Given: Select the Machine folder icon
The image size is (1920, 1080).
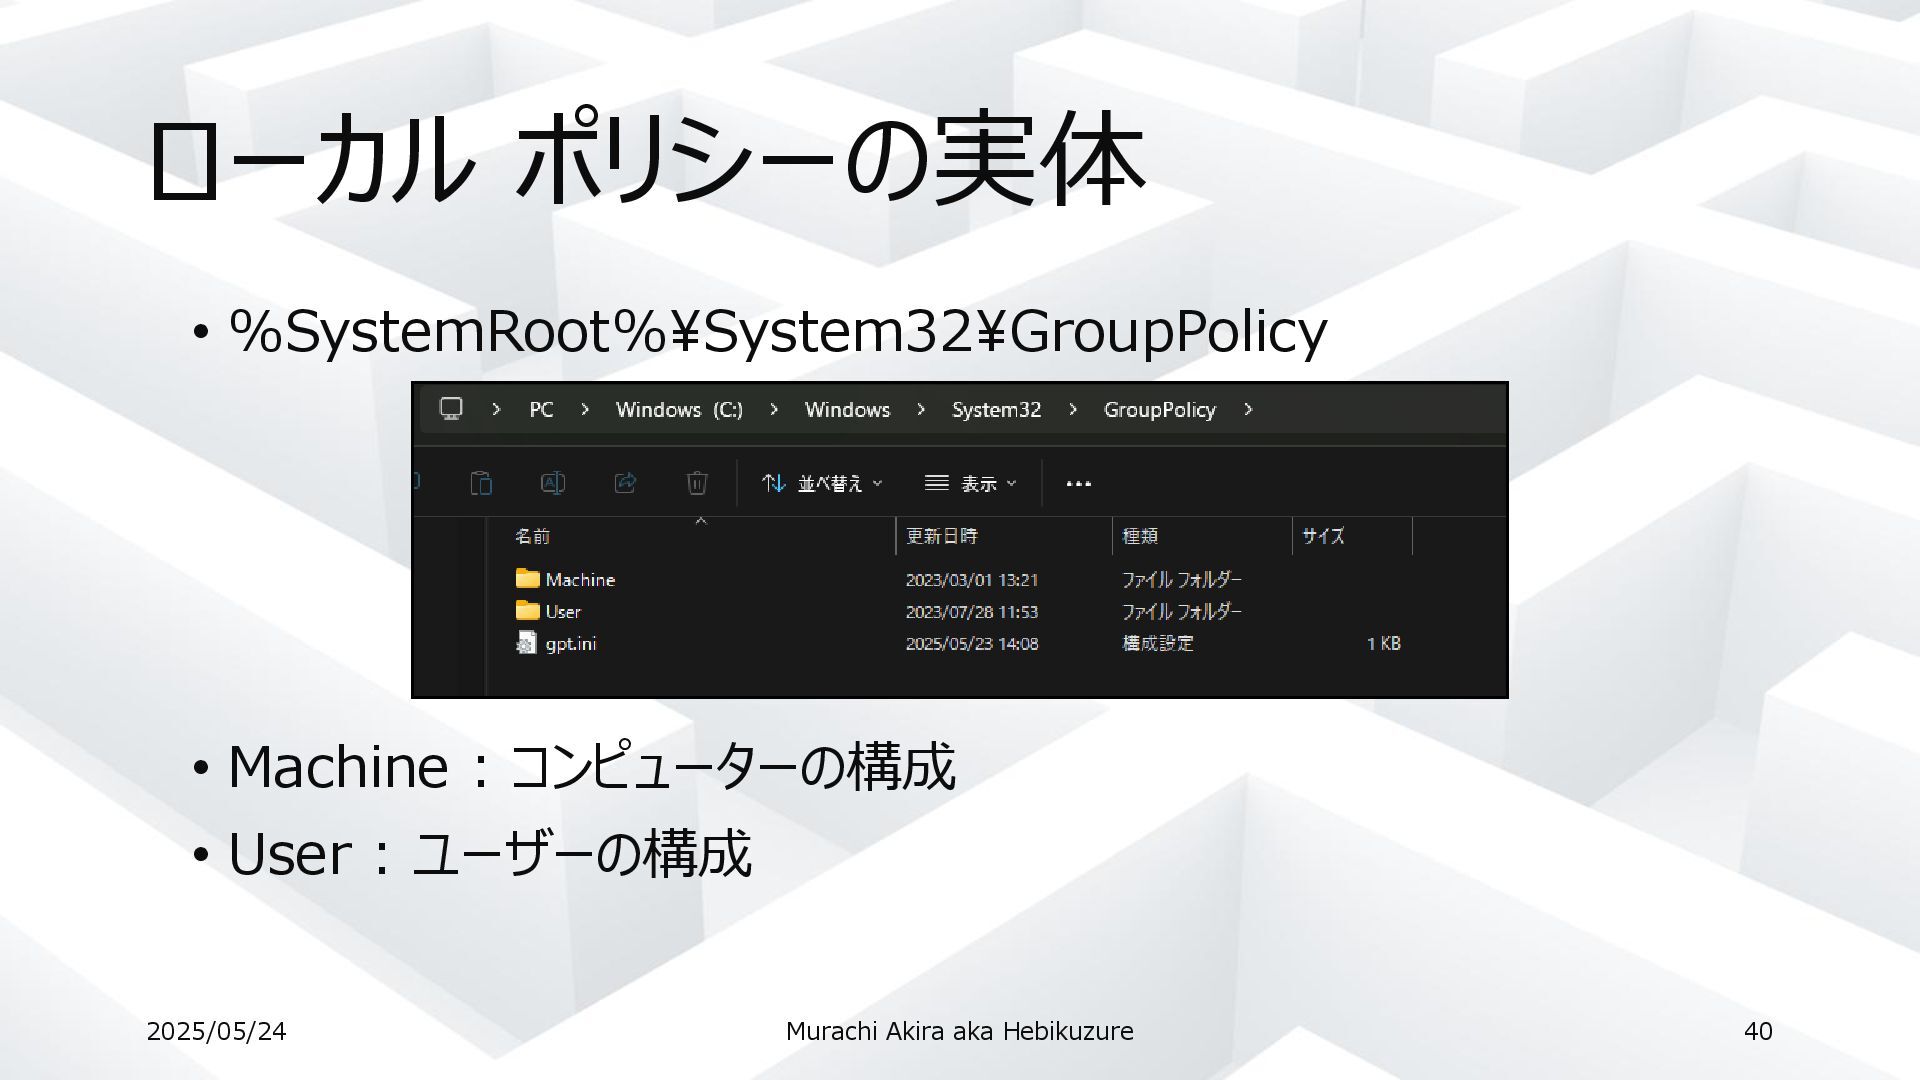Looking at the screenshot, I should click(527, 578).
